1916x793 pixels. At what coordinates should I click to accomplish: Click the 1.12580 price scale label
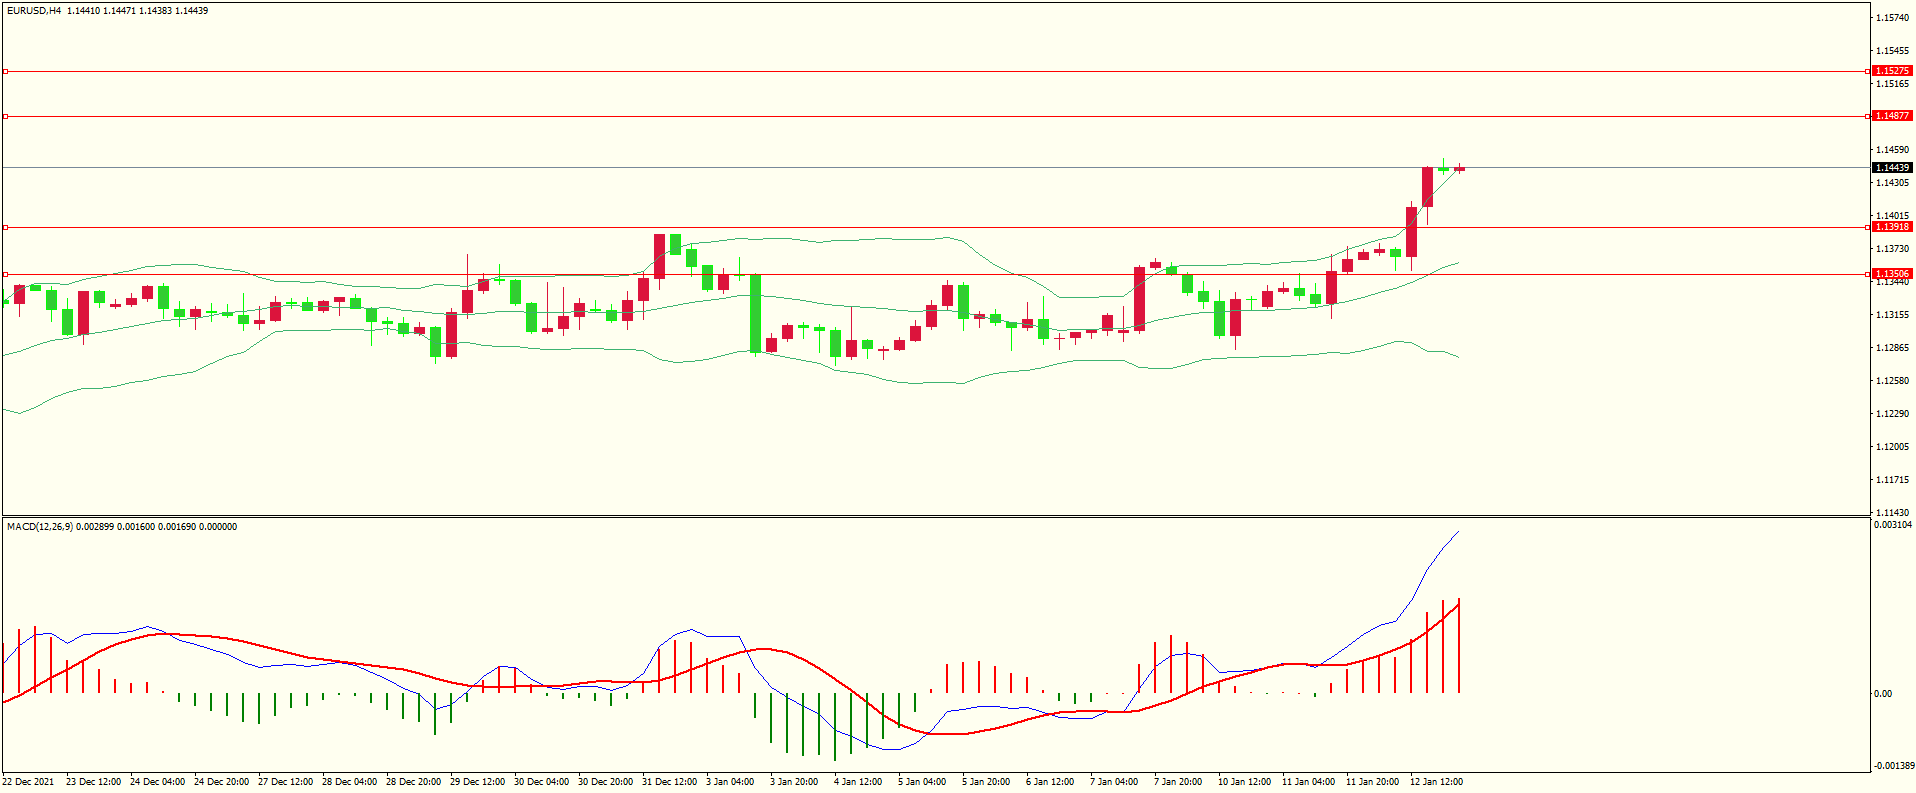[1893, 381]
